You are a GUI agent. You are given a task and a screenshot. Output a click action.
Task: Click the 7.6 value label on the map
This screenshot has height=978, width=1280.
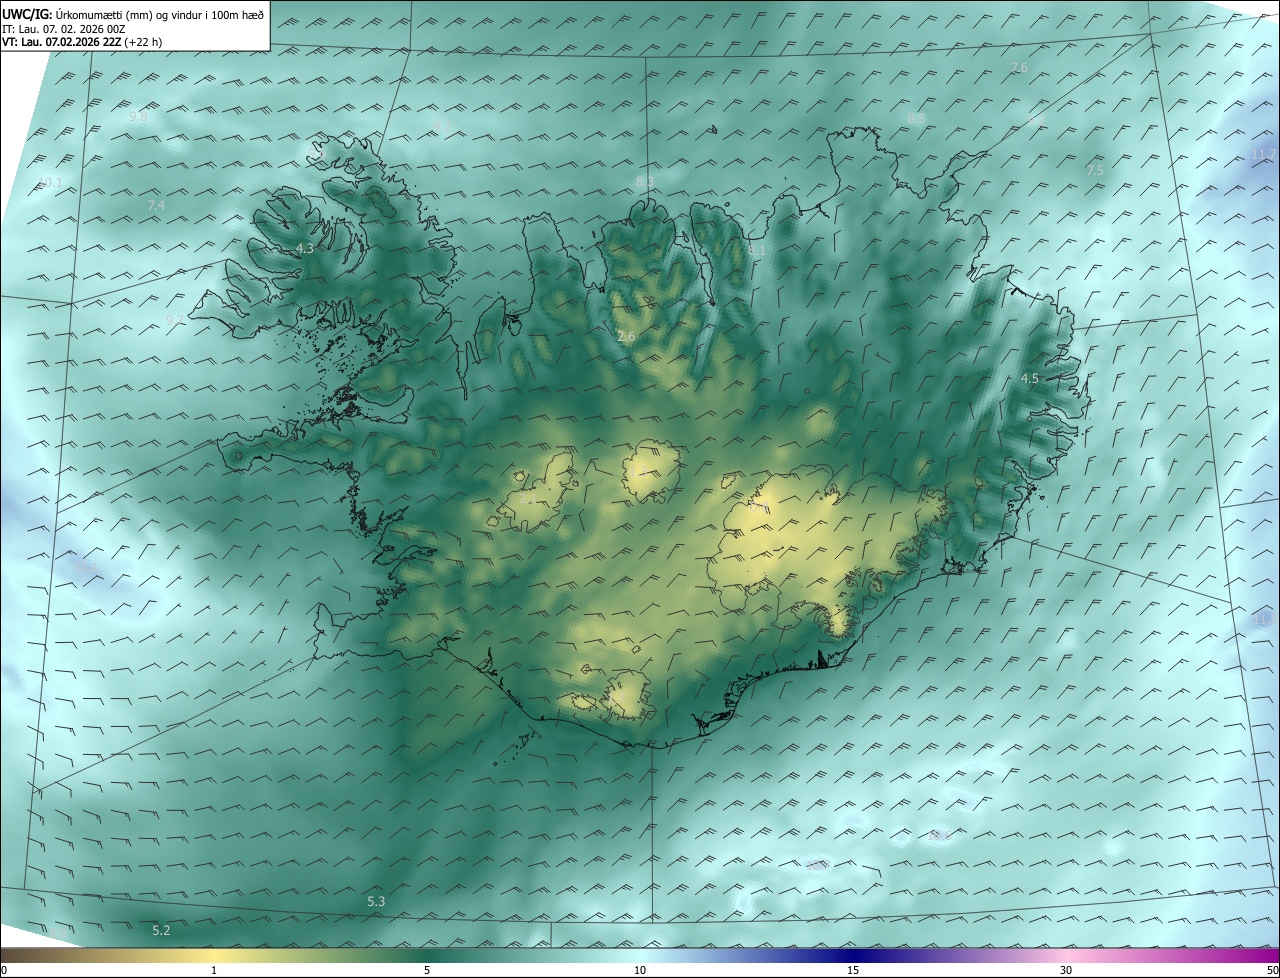[1019, 67]
